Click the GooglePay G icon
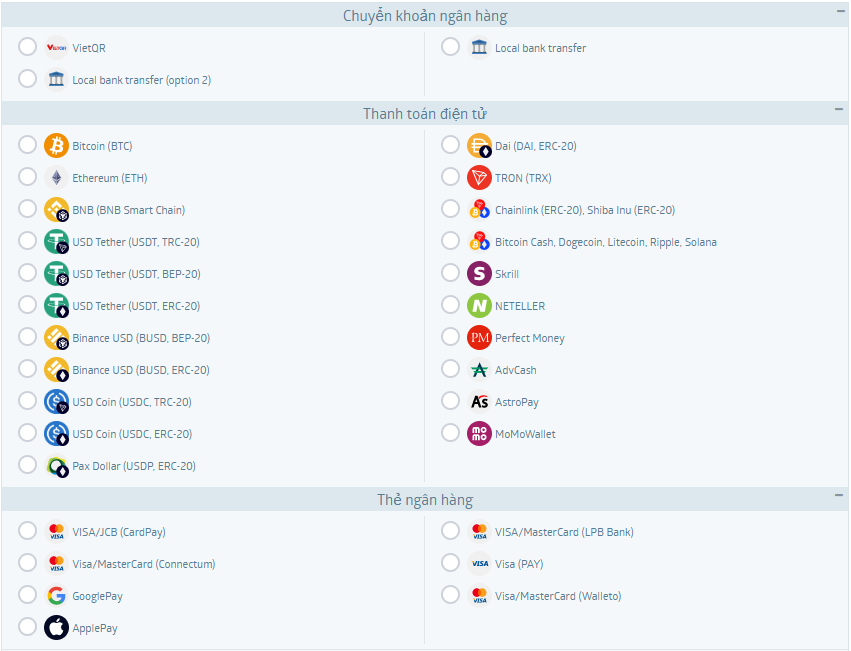Viewport: 851px width, 651px height. [x=56, y=596]
